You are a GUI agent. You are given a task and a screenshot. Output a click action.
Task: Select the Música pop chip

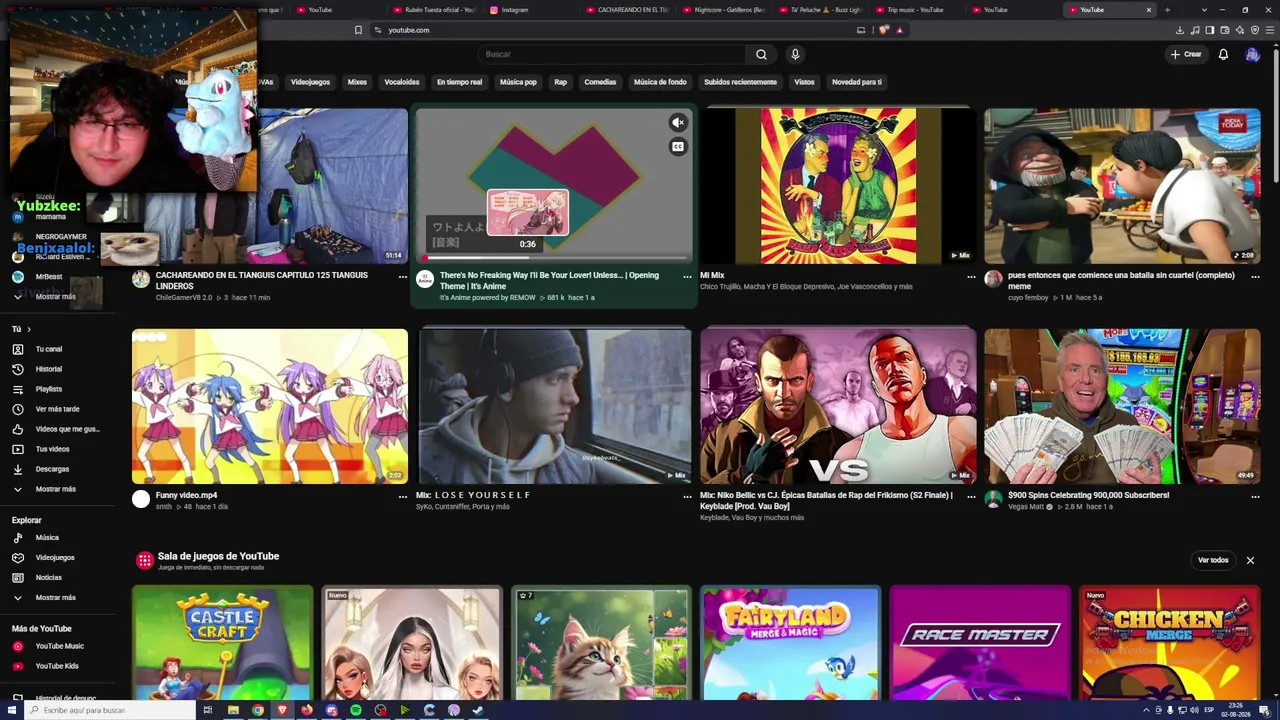518,82
